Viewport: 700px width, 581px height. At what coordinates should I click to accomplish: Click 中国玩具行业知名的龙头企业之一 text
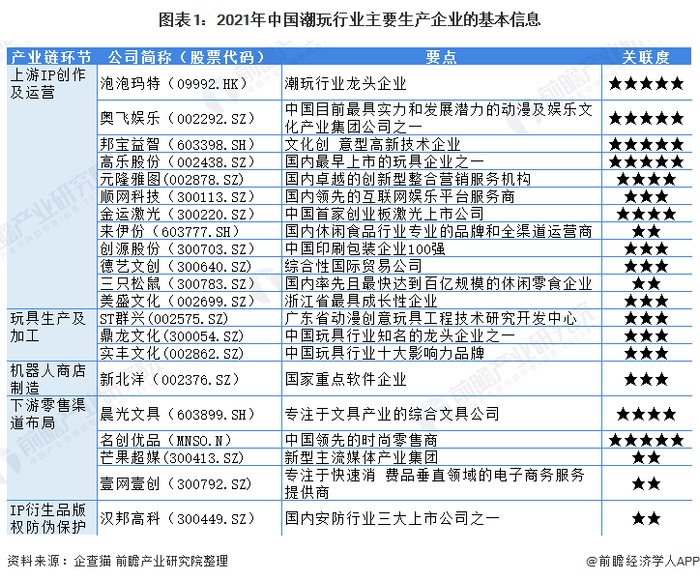click(x=400, y=336)
